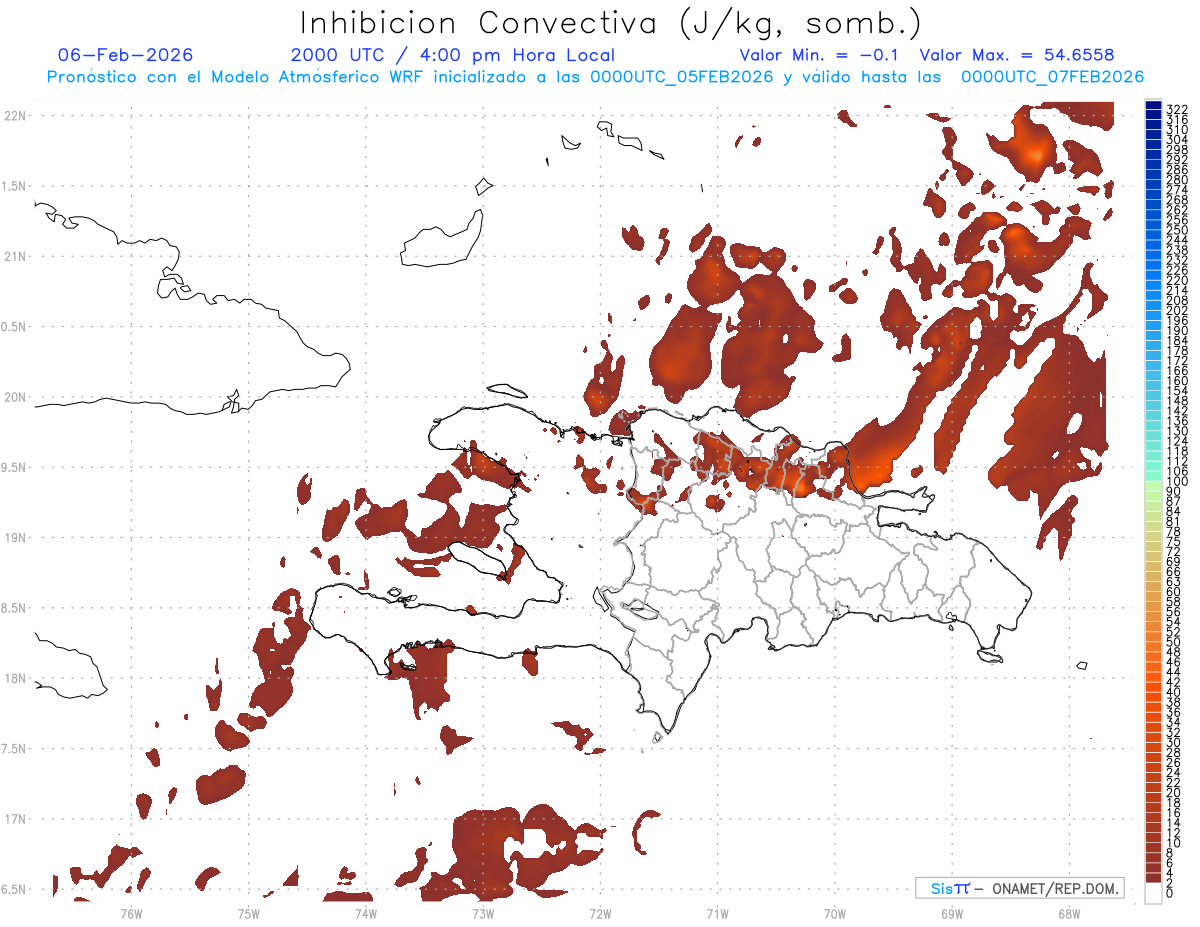Image resolution: width=1200 pixels, height=927 pixels.
Task: Select the date text "06-Feb-2026"
Action: point(126,55)
